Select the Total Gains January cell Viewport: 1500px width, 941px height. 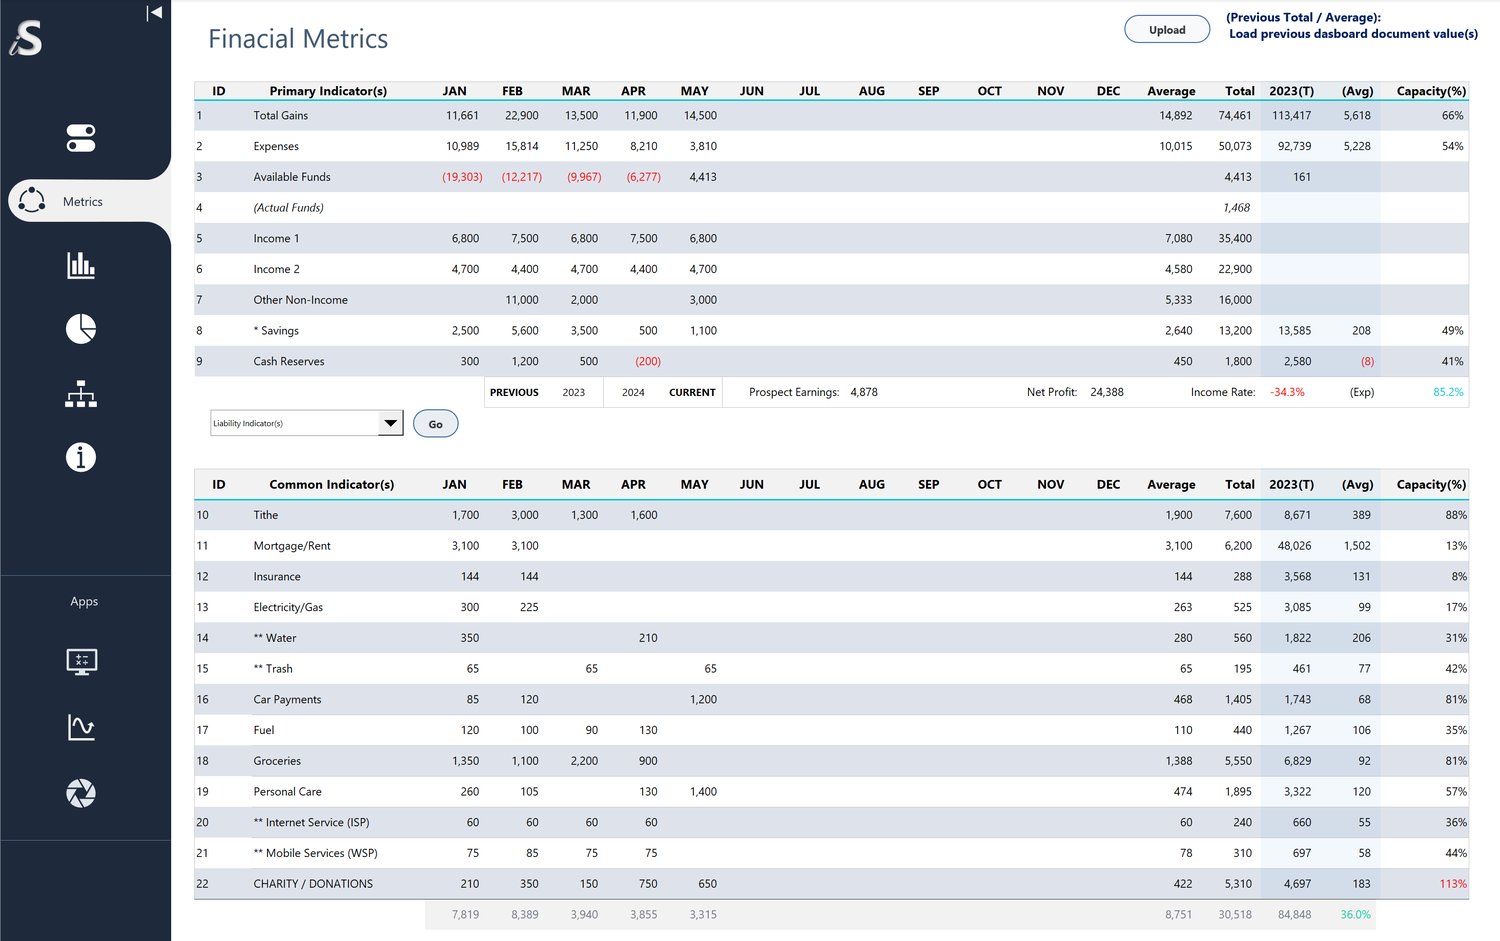point(462,115)
